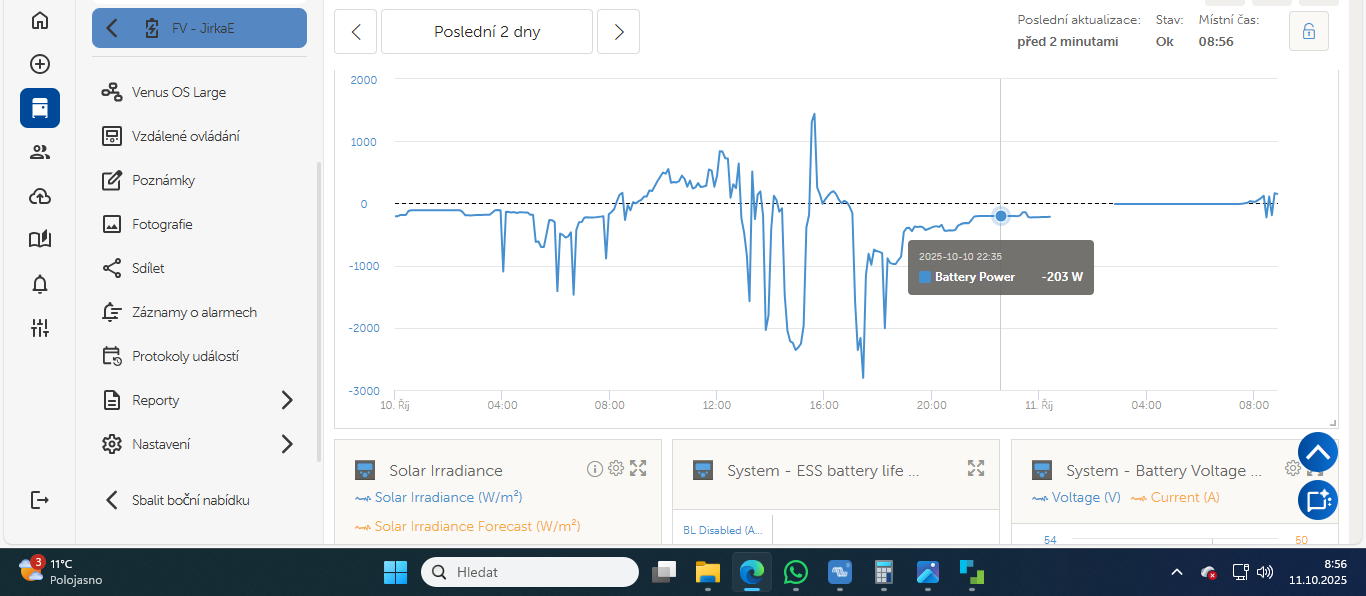This screenshot has height=596, width=1366.
Task: Click the lock icon near local time
Action: [x=1308, y=31]
